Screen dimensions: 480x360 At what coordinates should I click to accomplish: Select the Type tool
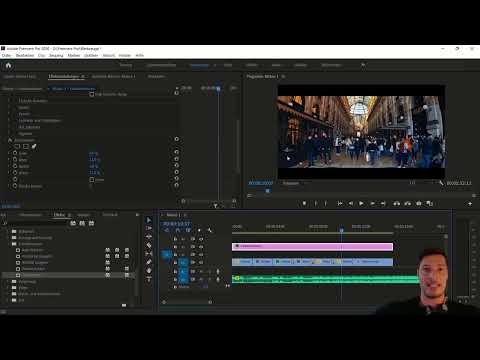[x=149, y=279]
